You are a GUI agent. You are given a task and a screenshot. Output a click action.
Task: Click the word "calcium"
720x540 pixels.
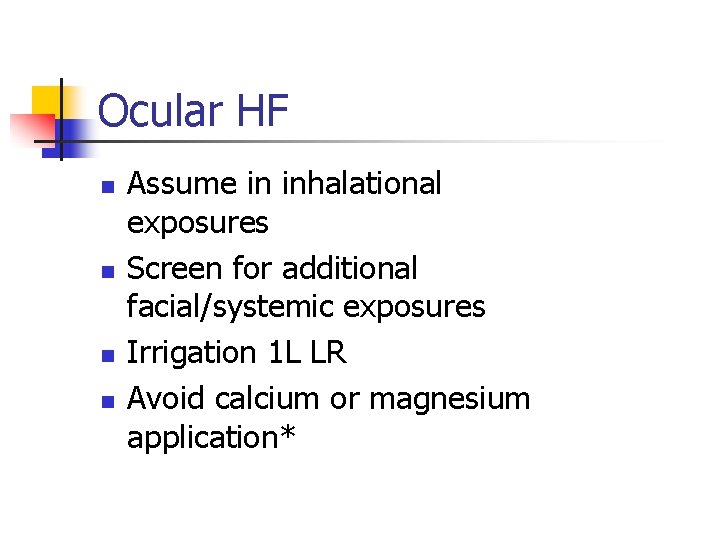pyautogui.click(x=267, y=399)
